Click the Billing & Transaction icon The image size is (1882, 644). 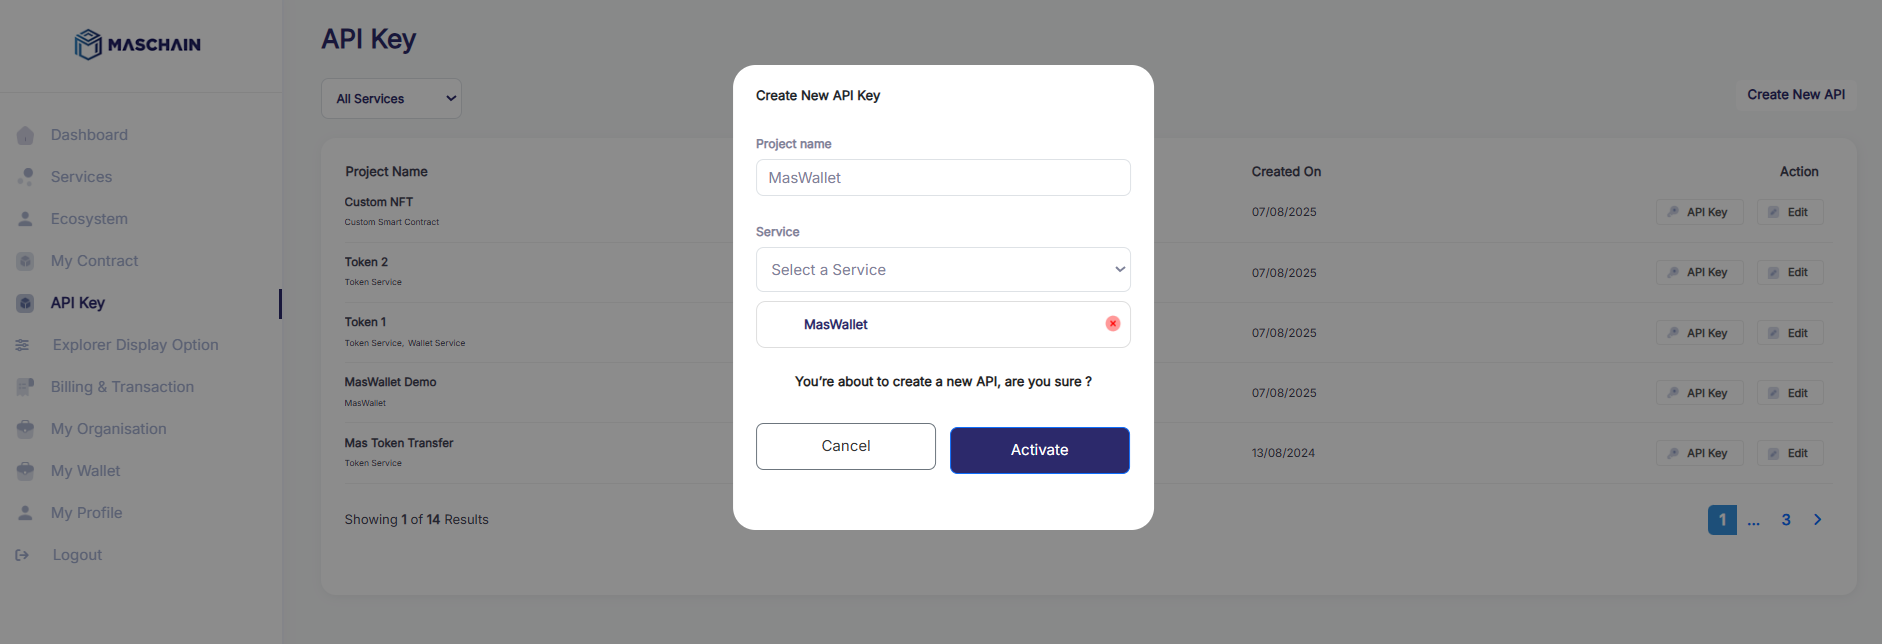25,387
